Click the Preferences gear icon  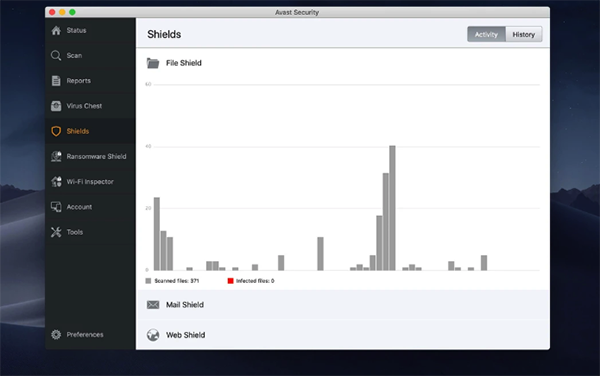click(x=56, y=335)
